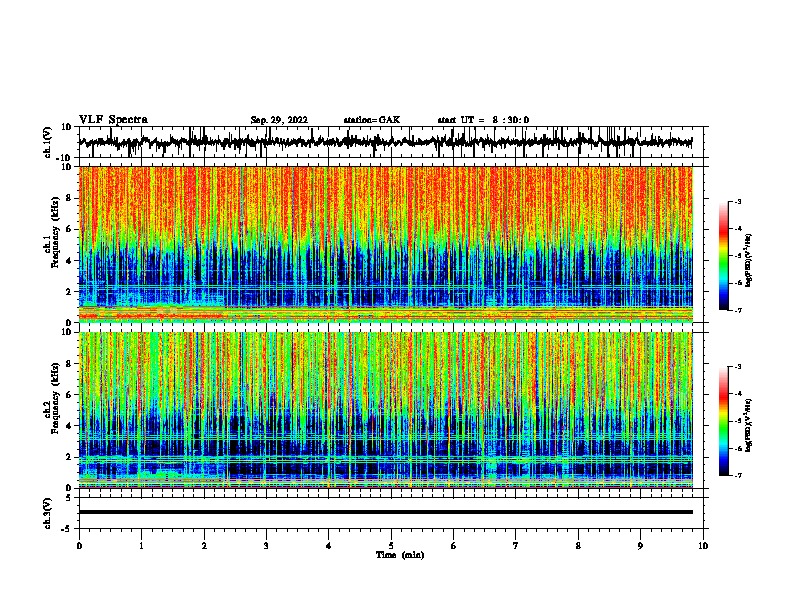This screenshot has height=612, width=792.
Task: Click ch.2 frequency axis "4" kHz tick label
Action: coord(69,426)
